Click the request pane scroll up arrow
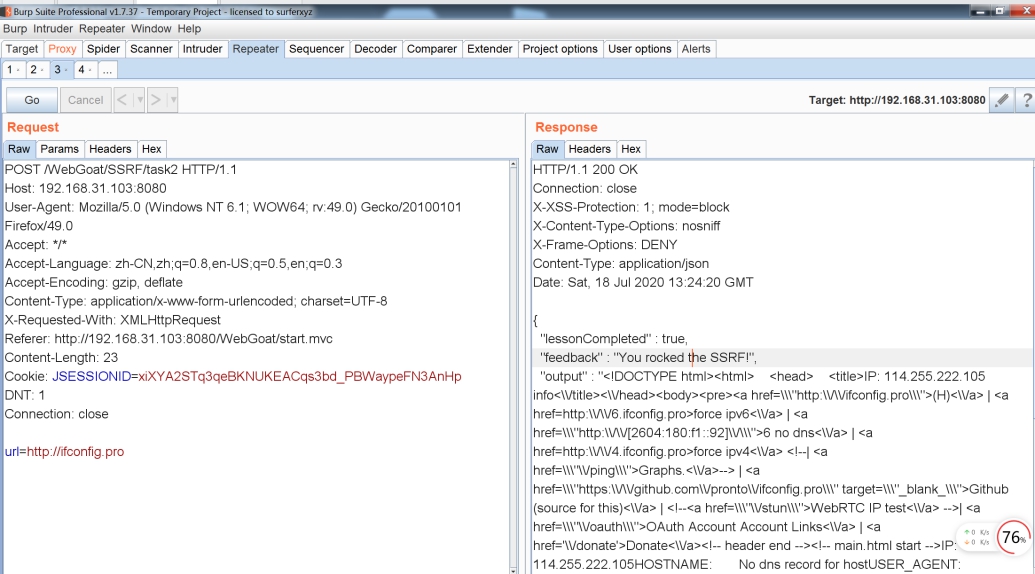 tap(514, 164)
